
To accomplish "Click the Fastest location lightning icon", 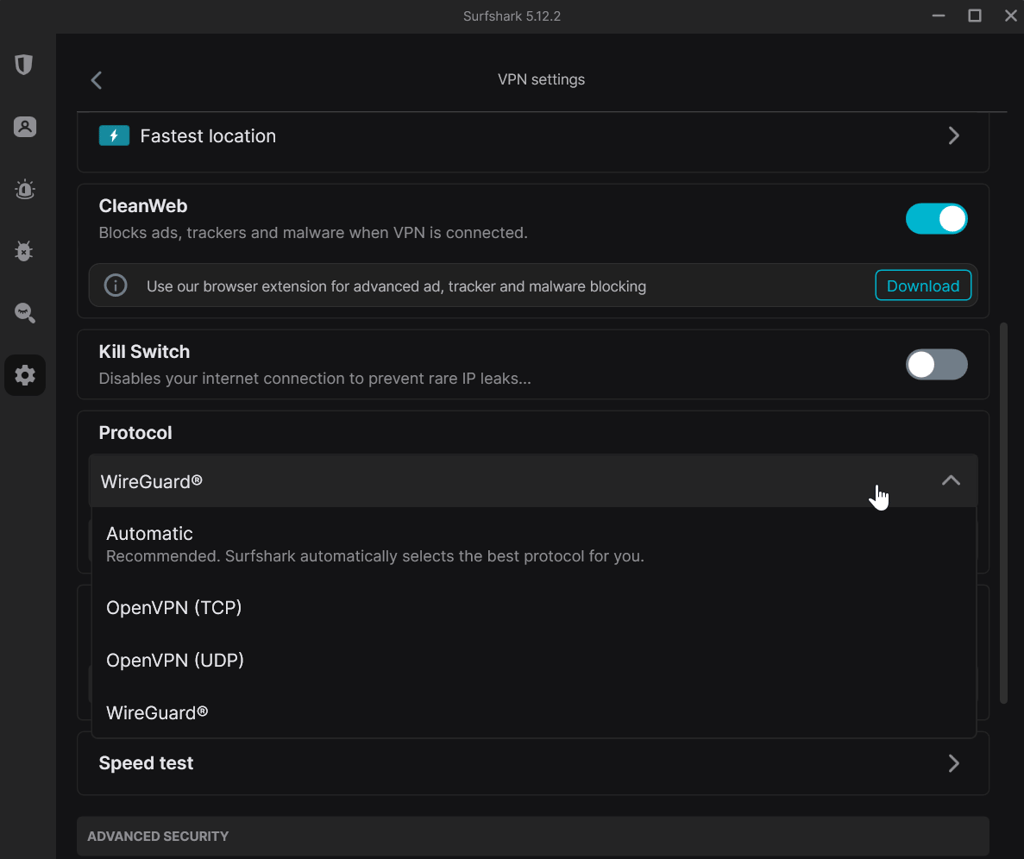I will 114,136.
